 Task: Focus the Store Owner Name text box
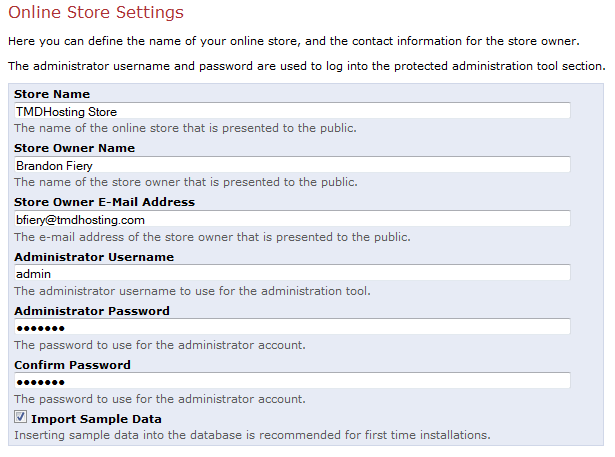[291, 165]
